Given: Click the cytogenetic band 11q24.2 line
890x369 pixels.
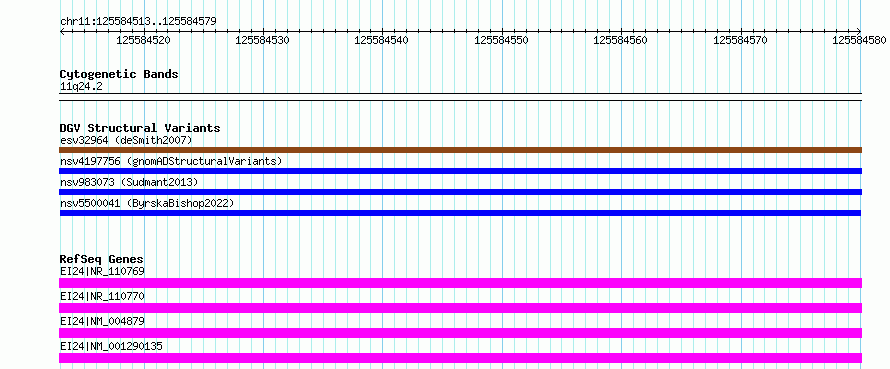Looking at the screenshot, I should point(460,97).
